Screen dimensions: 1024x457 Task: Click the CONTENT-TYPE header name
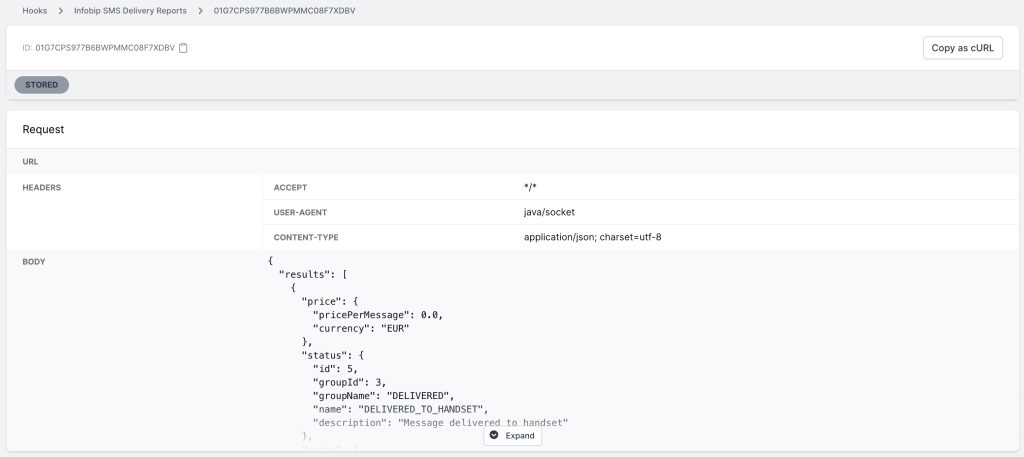(x=306, y=237)
